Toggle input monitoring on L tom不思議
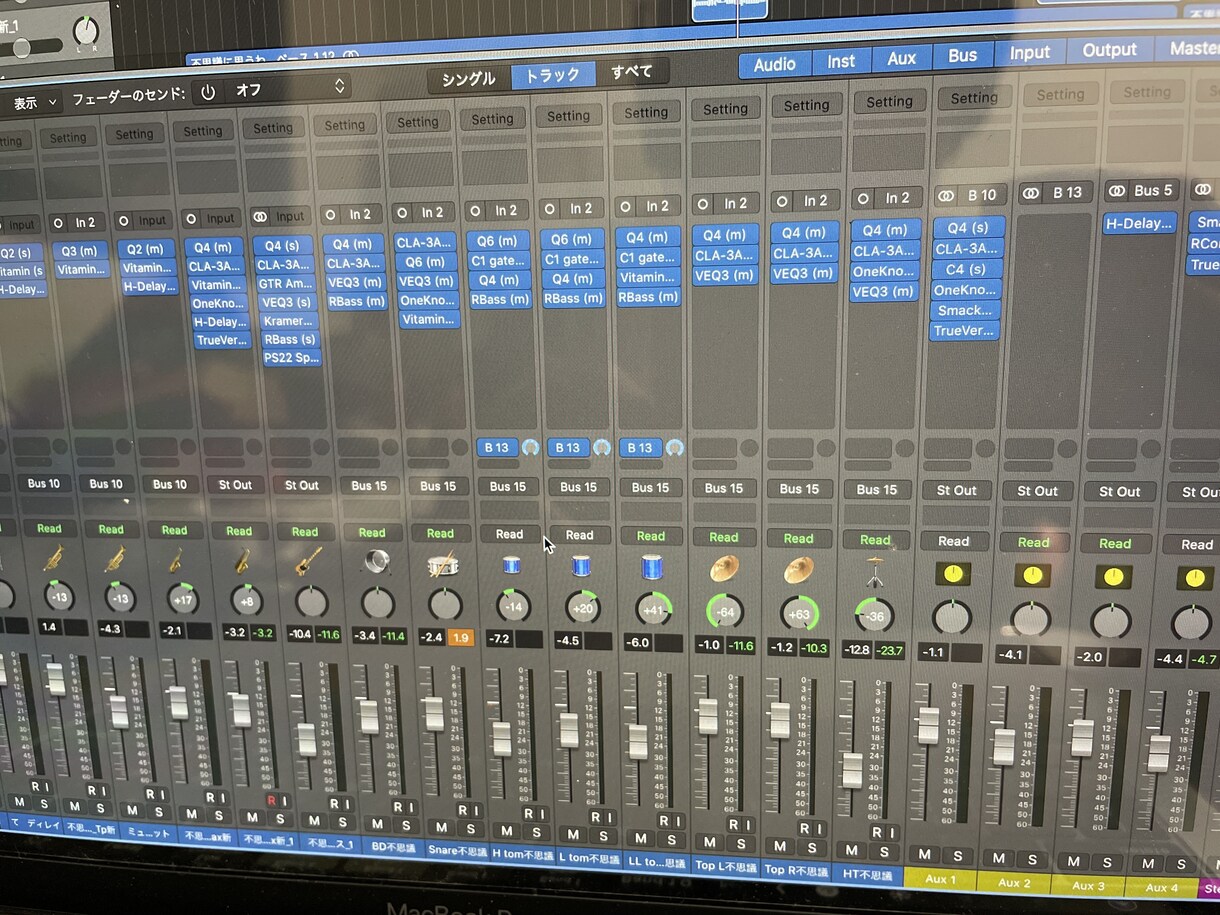This screenshot has width=1220, height=915. tap(612, 816)
